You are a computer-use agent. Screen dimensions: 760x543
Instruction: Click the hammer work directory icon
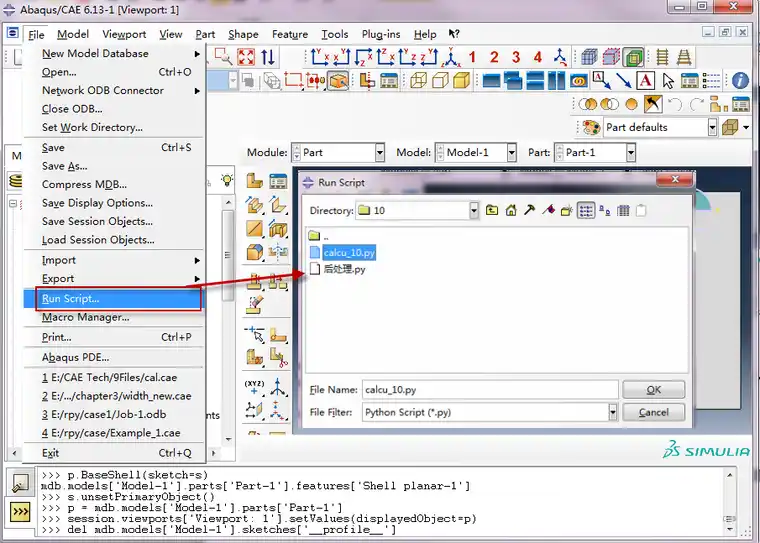(x=529, y=210)
